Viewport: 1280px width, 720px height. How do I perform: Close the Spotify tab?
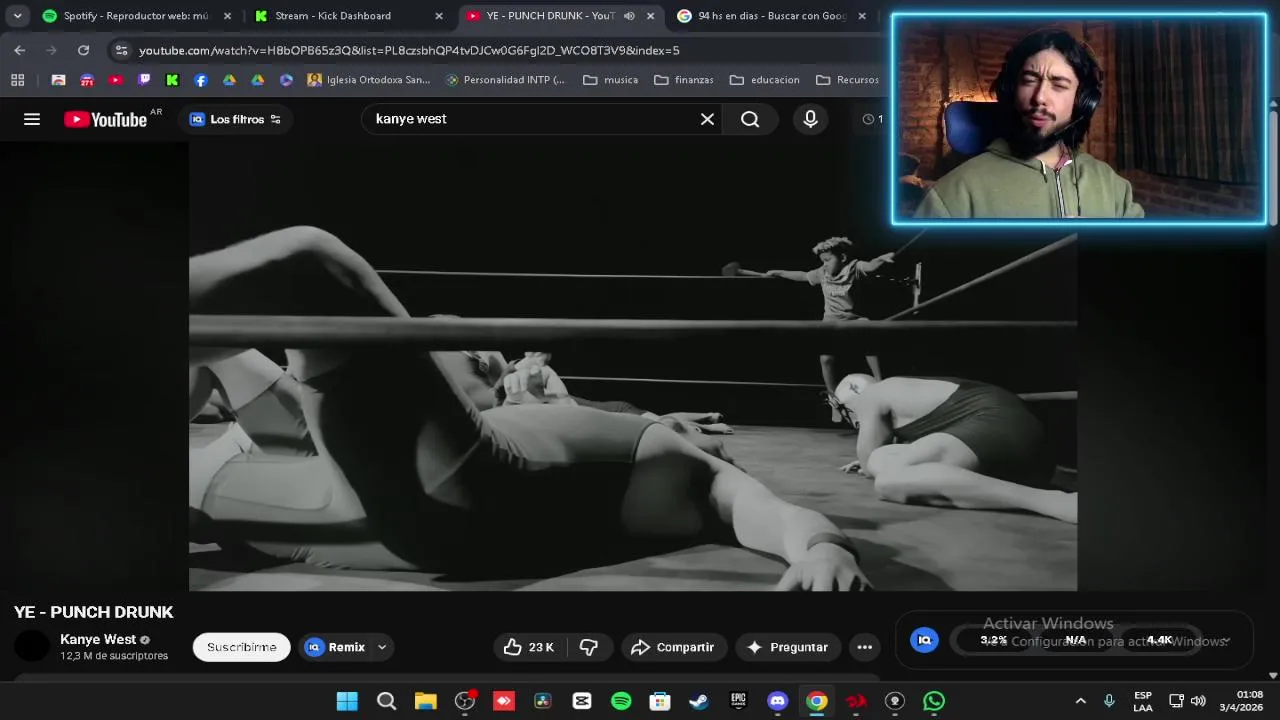227,16
